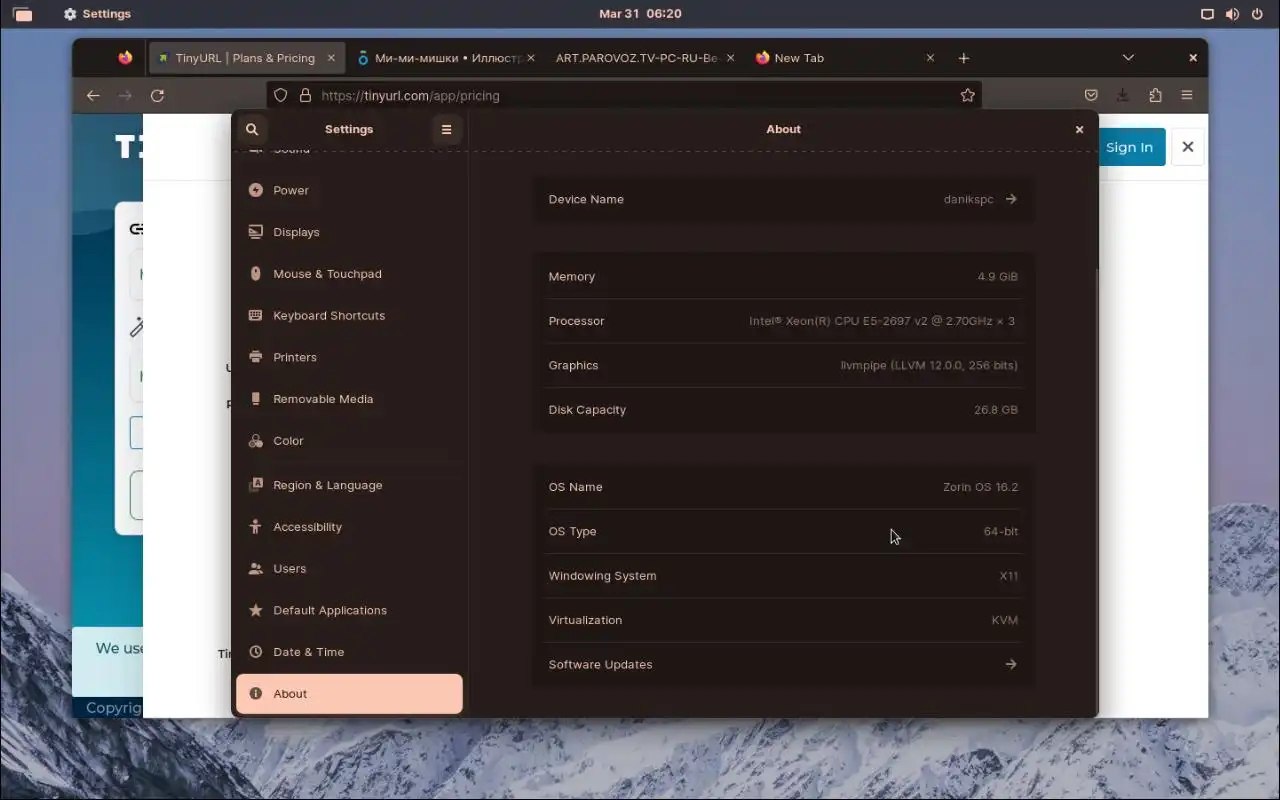Viewport: 1280px width, 800px height.
Task: Open Color settings panel
Action: (349, 441)
